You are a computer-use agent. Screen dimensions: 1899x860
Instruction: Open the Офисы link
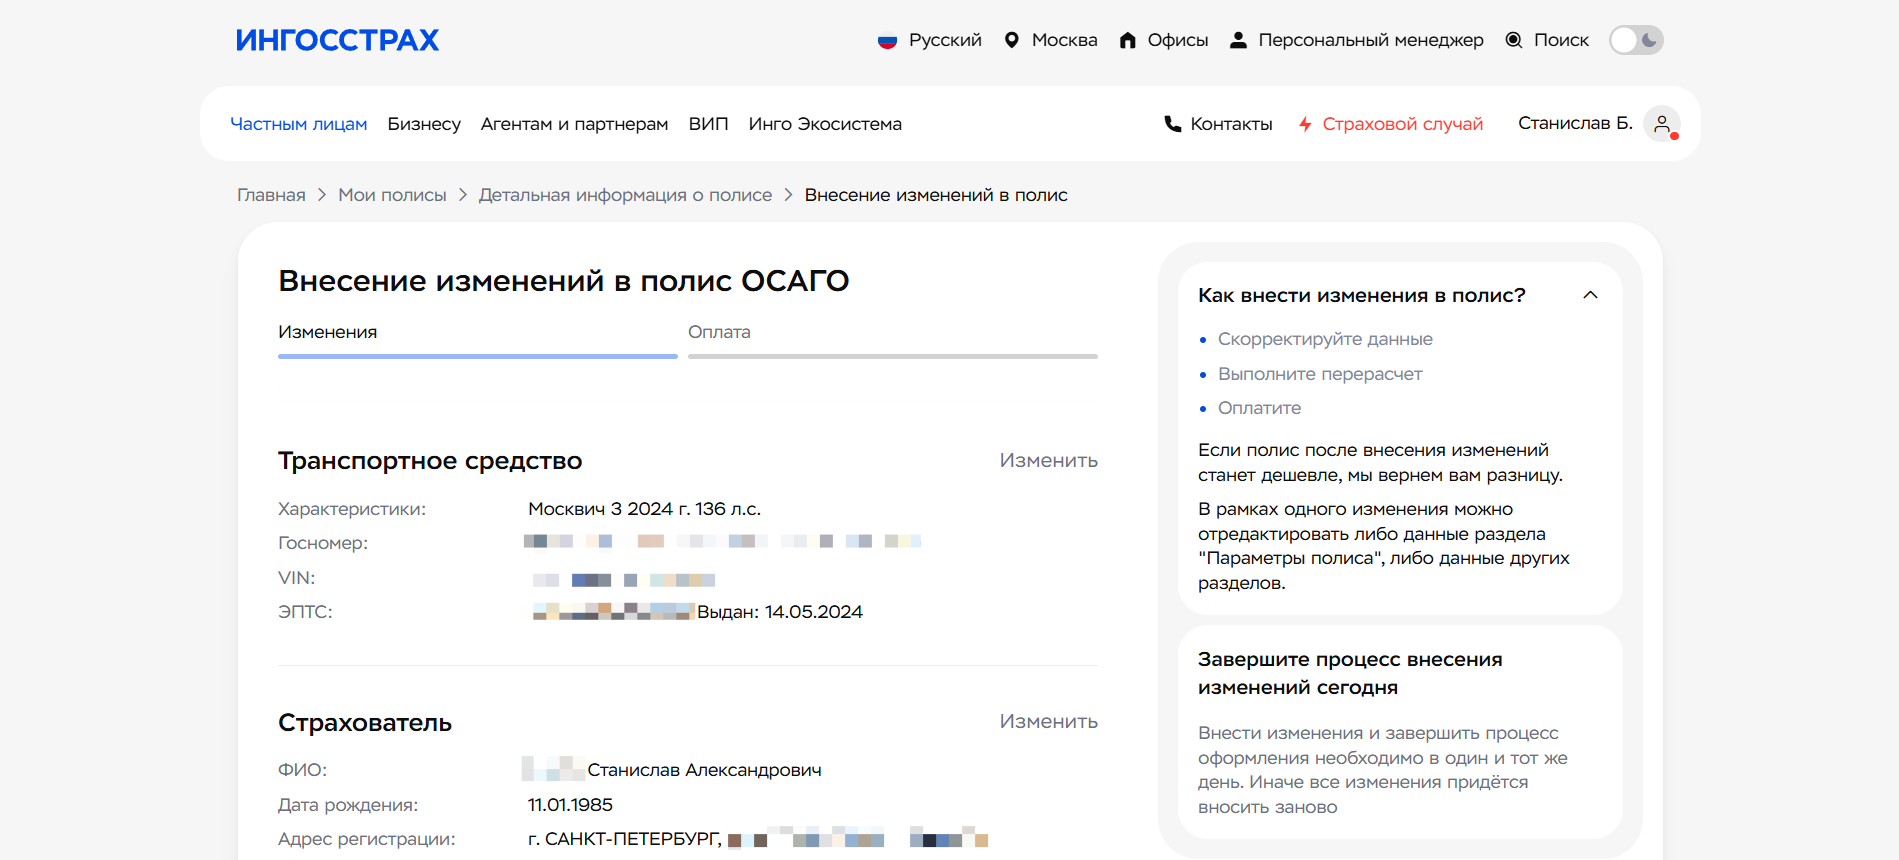point(1178,40)
